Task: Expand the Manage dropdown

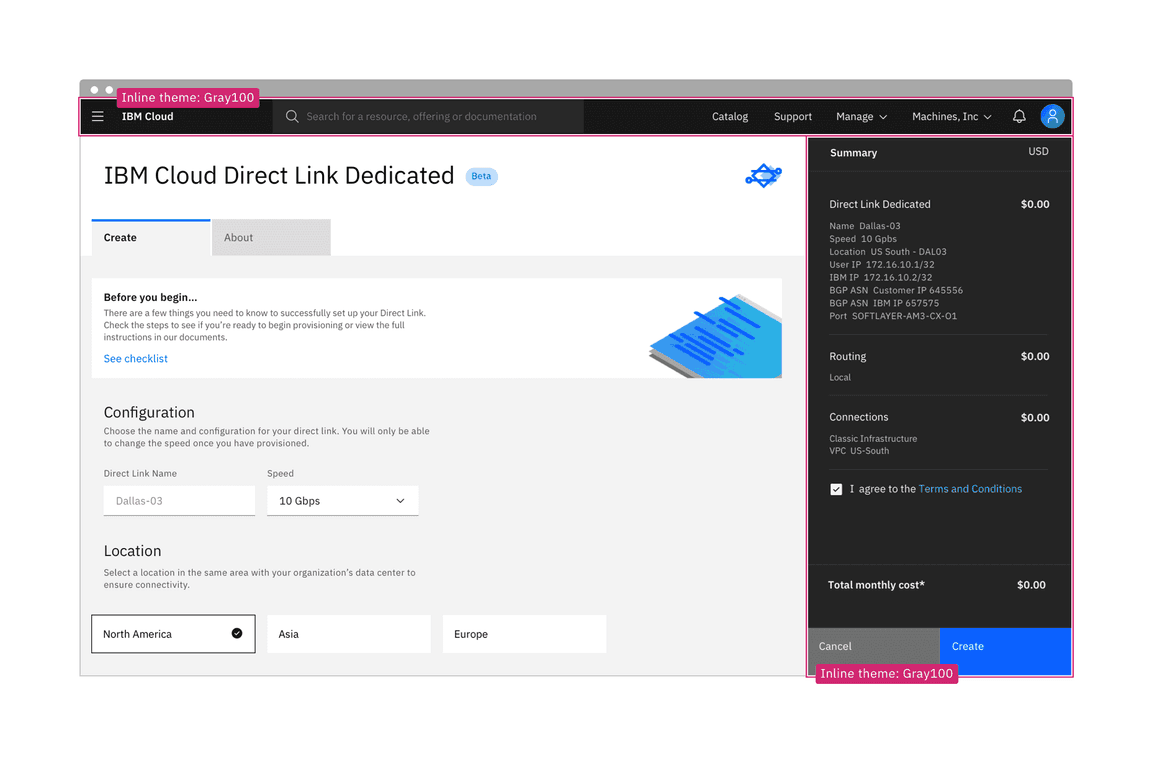Action: pos(860,116)
